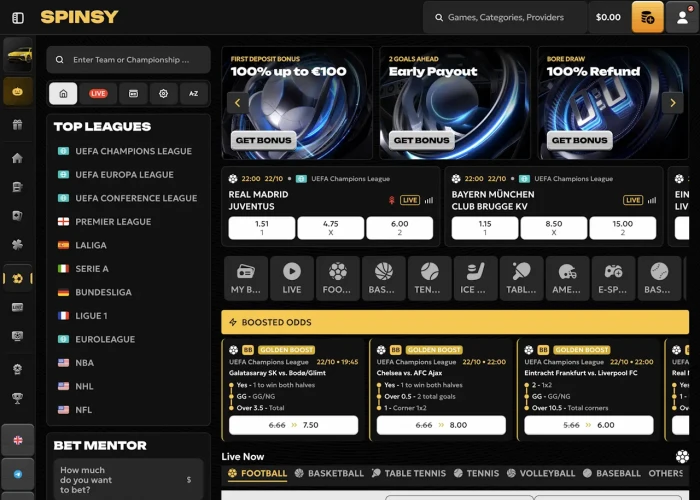
Task: Open the bet slip ticket tab icon
Action: click(133, 94)
